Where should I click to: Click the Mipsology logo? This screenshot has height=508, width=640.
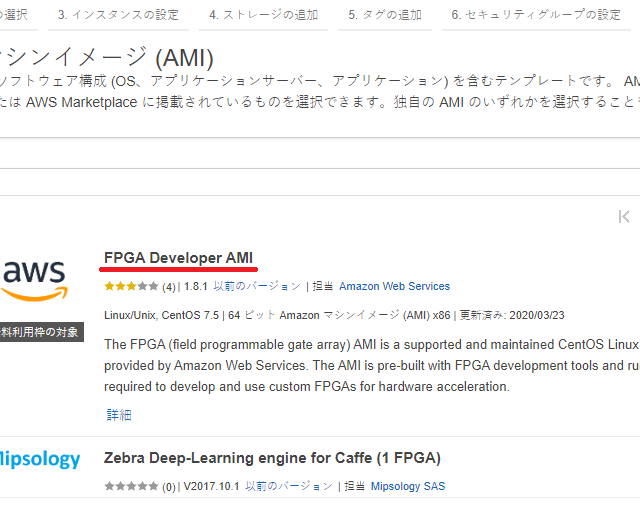tap(40, 459)
